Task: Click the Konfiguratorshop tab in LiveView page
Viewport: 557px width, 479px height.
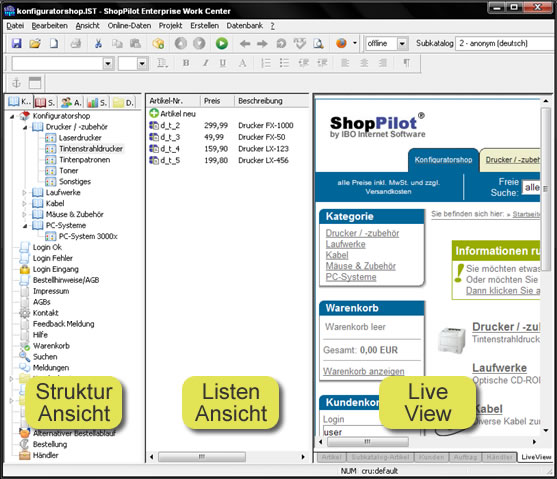Action: [x=443, y=160]
